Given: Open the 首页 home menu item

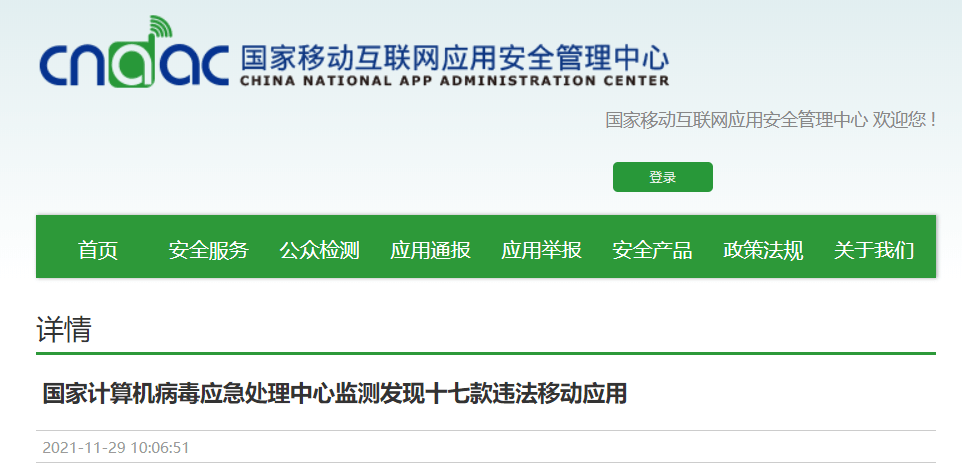Looking at the screenshot, I should (98, 250).
